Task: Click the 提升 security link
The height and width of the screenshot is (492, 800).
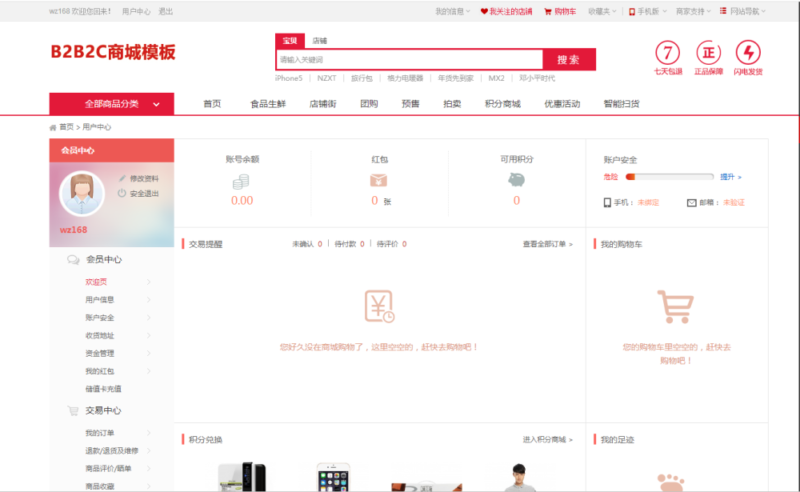Action: pyautogui.click(x=731, y=177)
